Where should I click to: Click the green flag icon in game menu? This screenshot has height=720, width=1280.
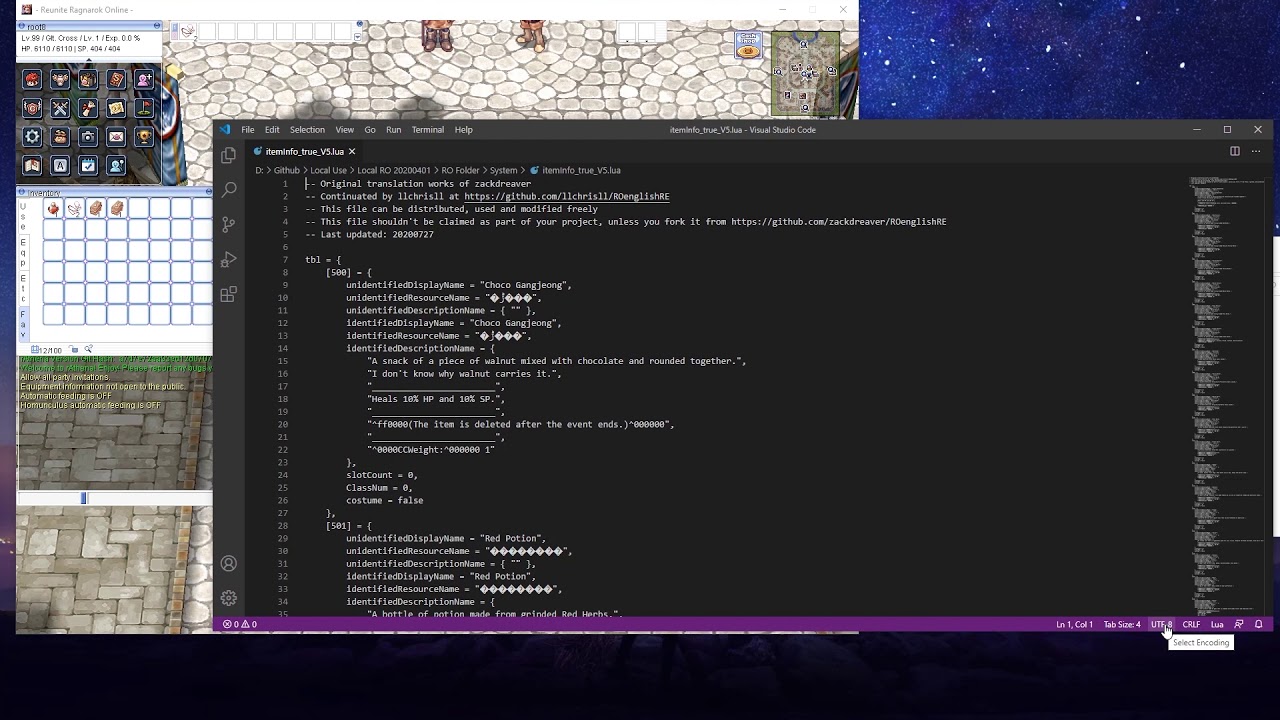coord(144,108)
